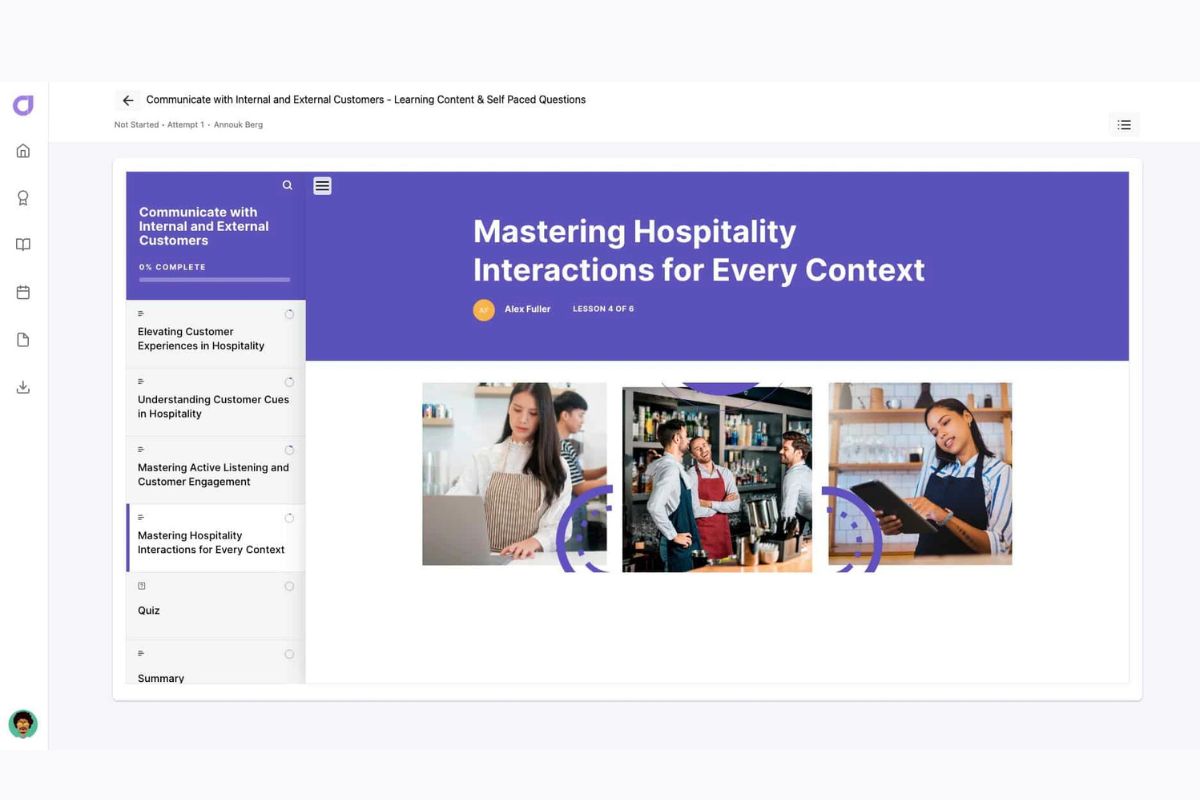
Task: Click the Not Started status text
Action: [137, 125]
